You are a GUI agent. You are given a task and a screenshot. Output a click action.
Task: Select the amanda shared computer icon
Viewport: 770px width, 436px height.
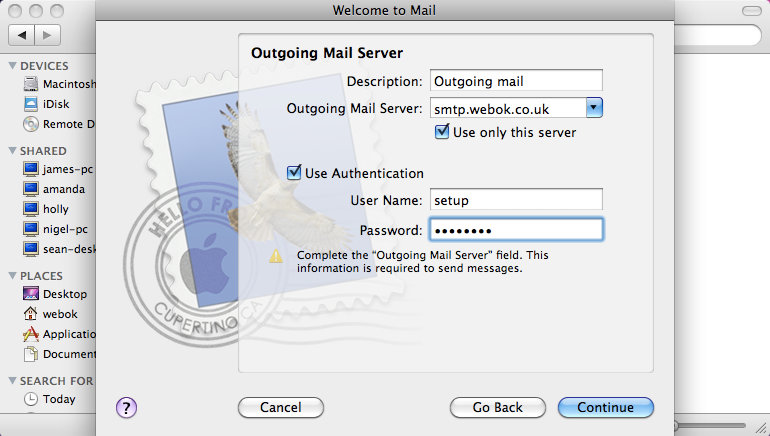tap(30, 189)
